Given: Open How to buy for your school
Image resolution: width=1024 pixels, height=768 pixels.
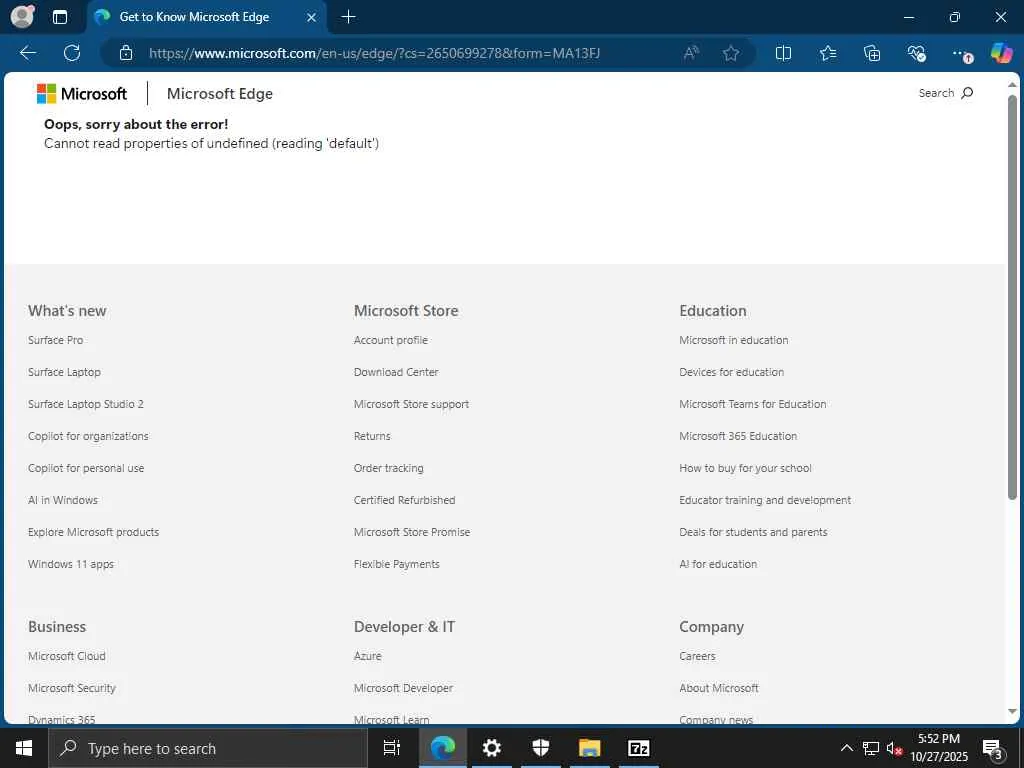Looking at the screenshot, I should point(745,468).
